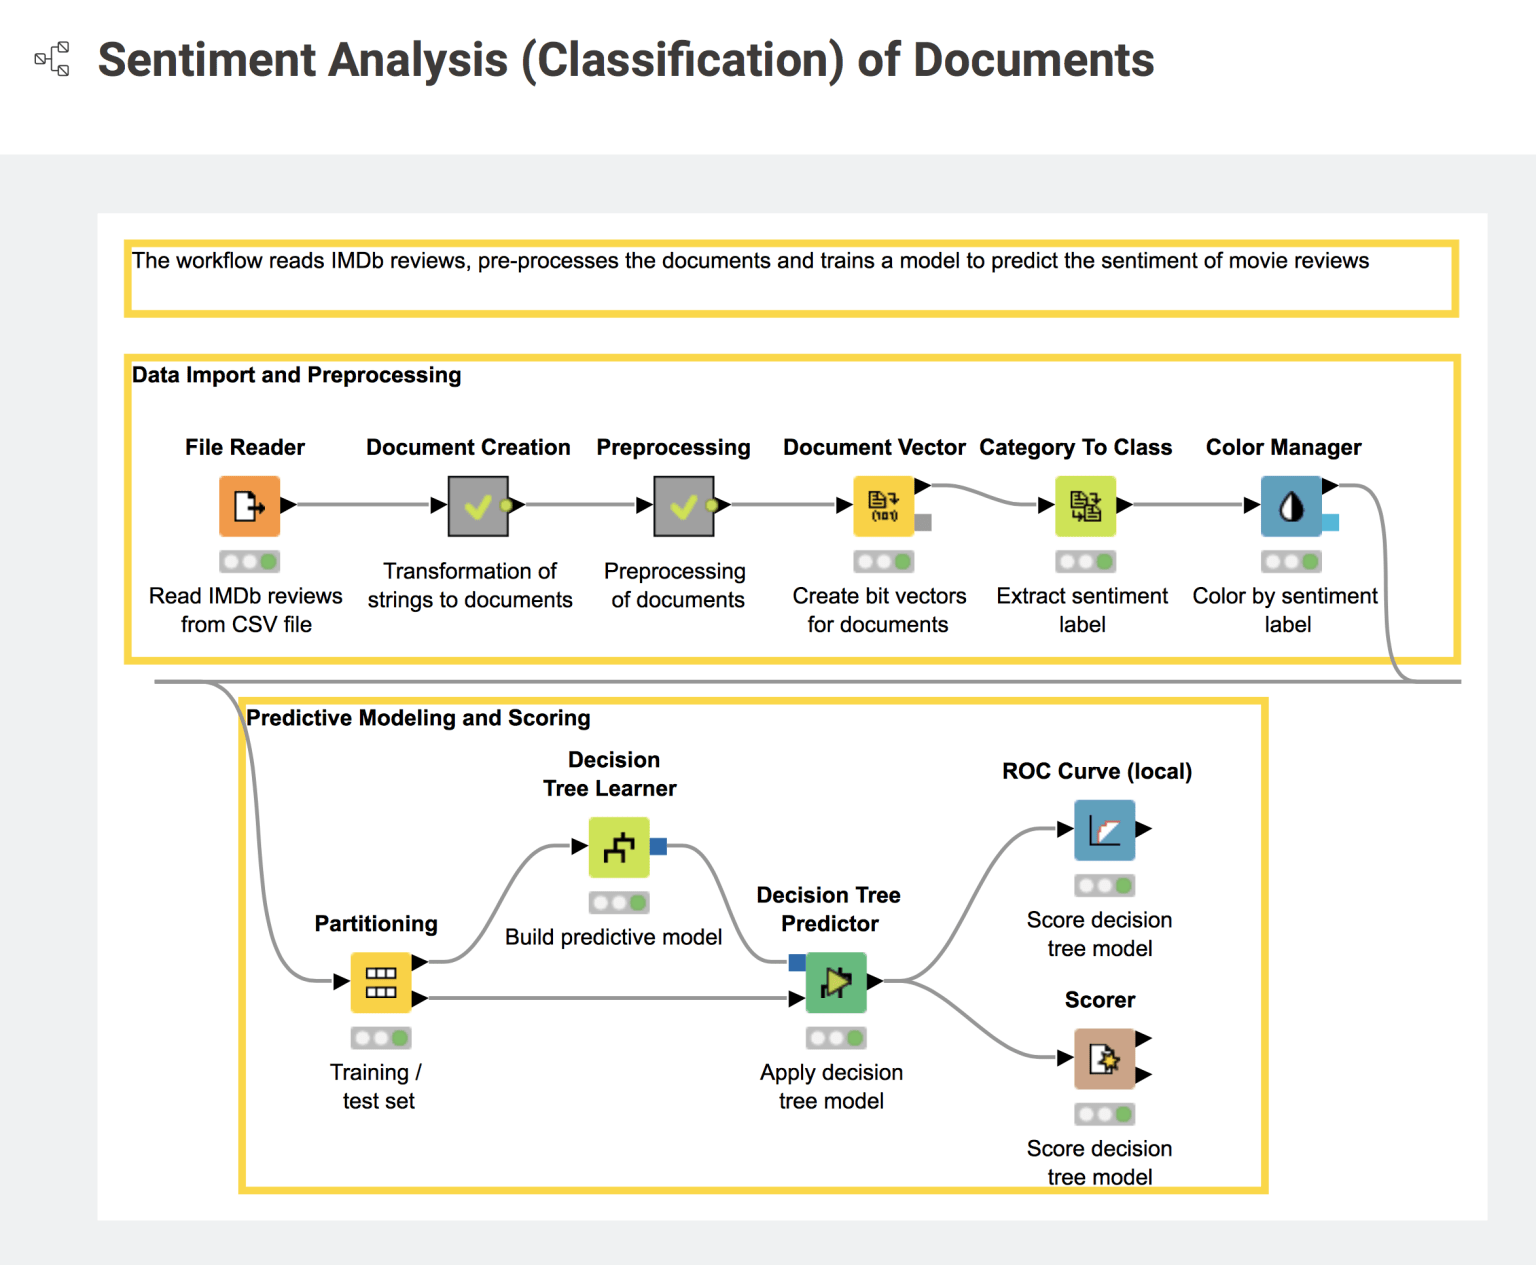
Task: Click the caption under the Scorer node
Action: [1100, 1163]
